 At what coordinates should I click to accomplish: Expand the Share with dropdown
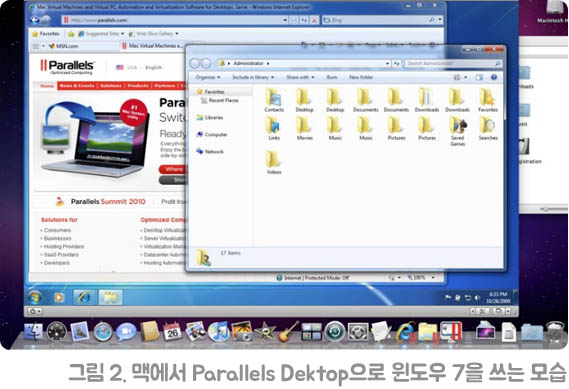tap(300, 77)
